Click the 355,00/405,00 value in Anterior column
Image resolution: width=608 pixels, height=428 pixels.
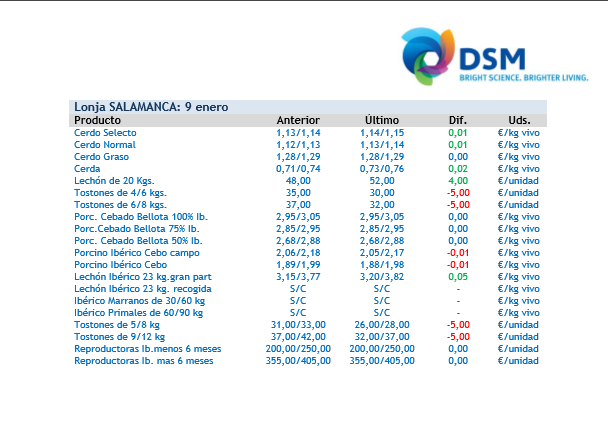(298, 360)
